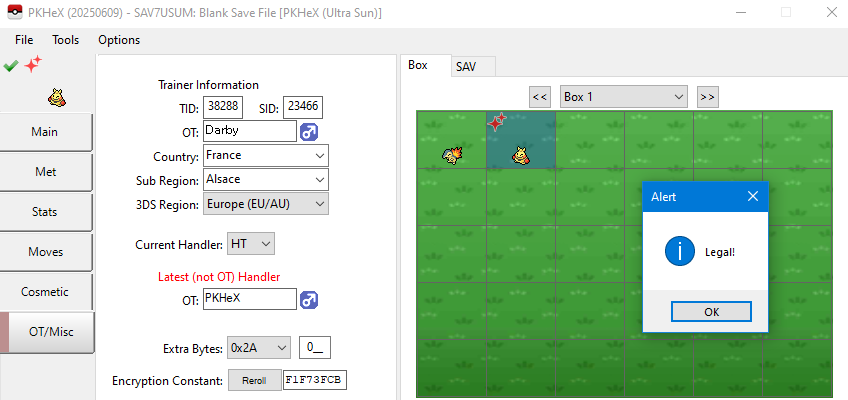Click the green legality checkmark icon

pos(11,65)
